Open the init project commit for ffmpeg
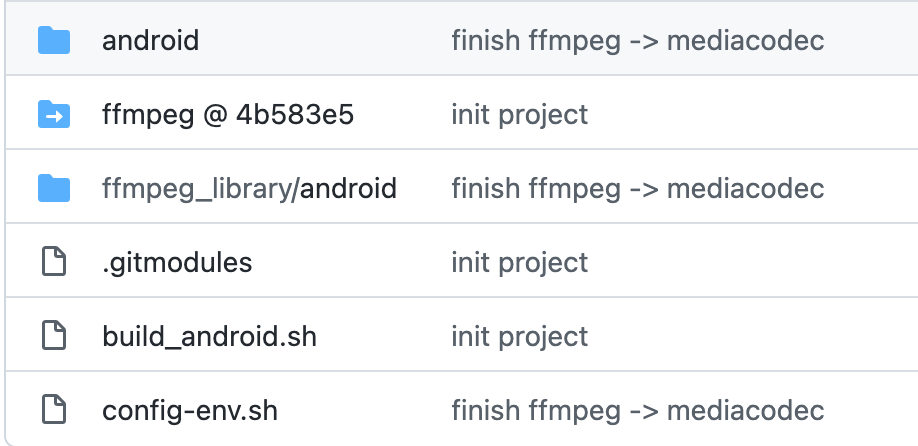The height and width of the screenshot is (446, 918). point(519,115)
